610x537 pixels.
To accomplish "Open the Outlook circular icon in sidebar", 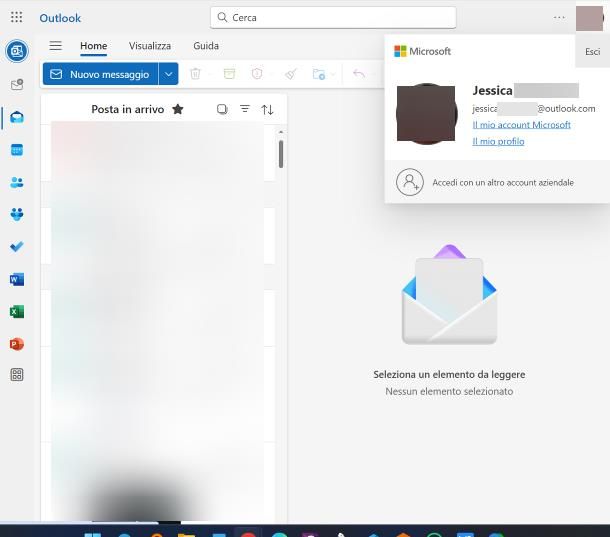I will [17, 51].
